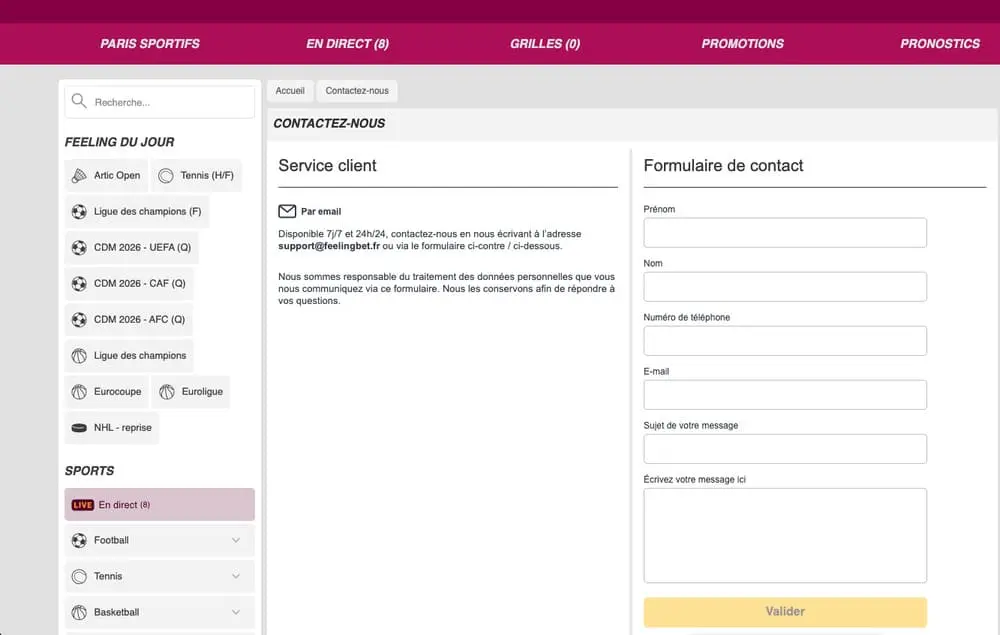Click the CDM 2026 - CAF (Q) soccer icon
This screenshot has height=635, width=1000.
tap(79, 283)
